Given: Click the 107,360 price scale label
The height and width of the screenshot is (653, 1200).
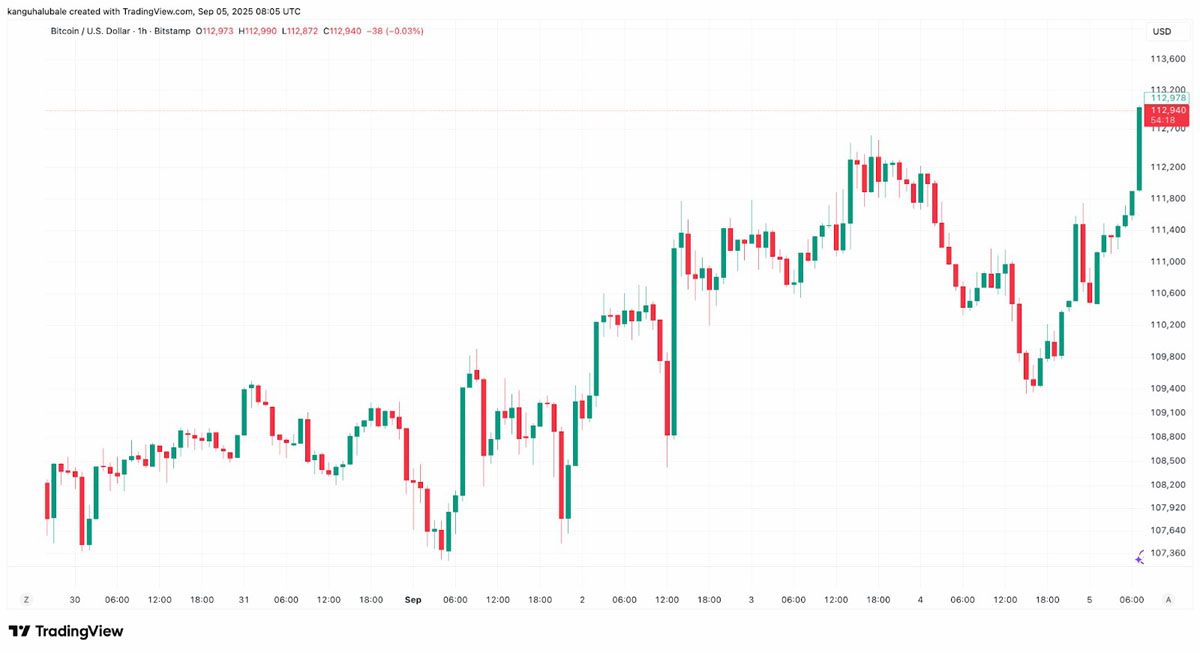Looking at the screenshot, I should (x=1167, y=553).
